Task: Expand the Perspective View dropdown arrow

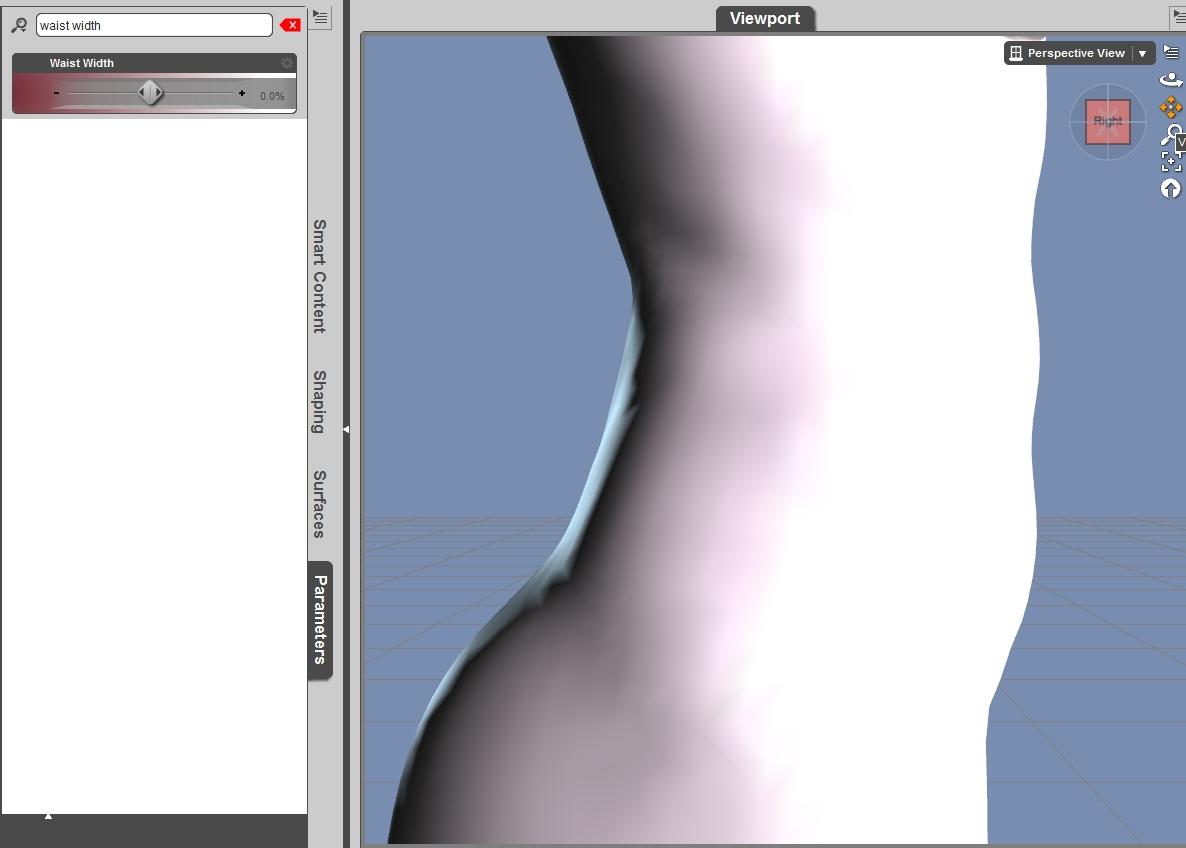Action: click(x=1143, y=54)
